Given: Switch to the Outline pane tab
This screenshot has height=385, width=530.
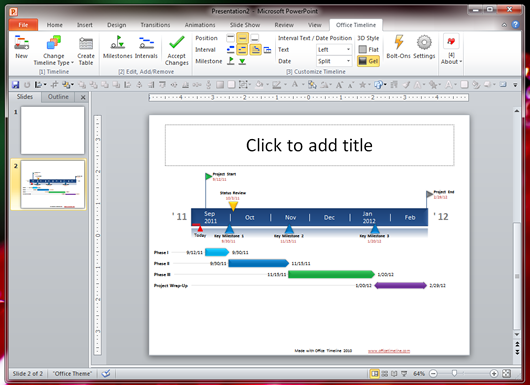Looking at the screenshot, I should [58, 97].
